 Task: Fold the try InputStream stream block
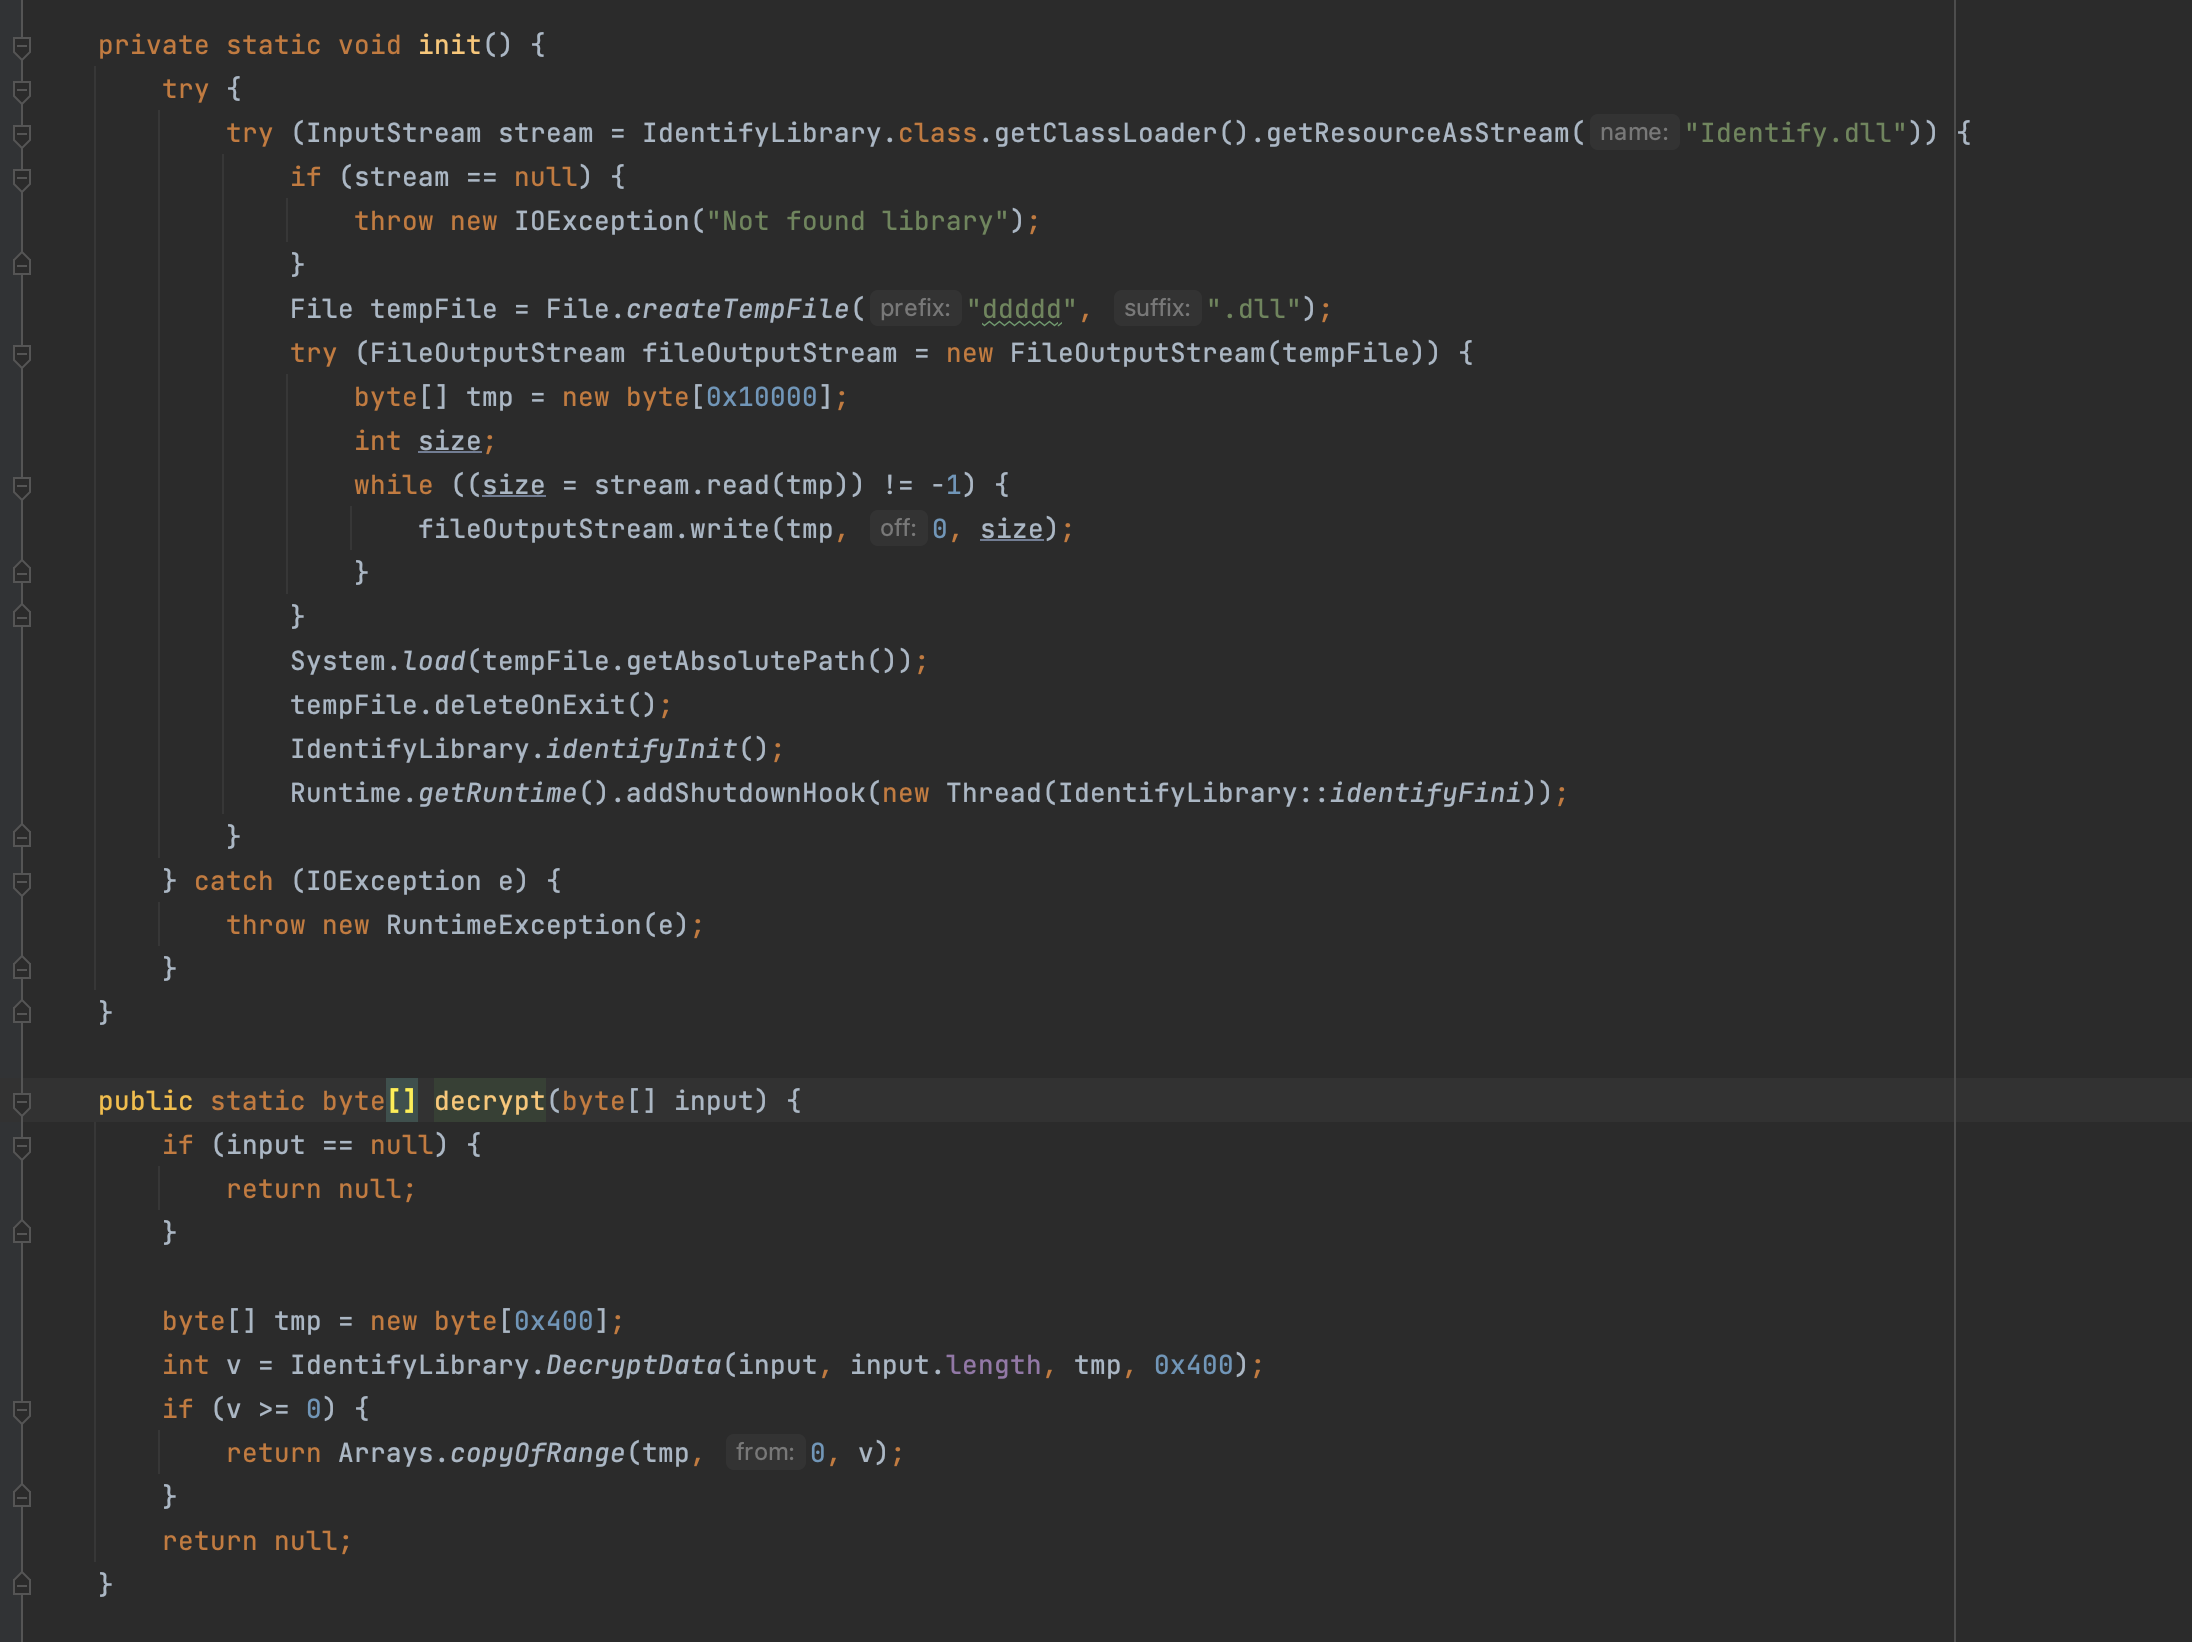click(22, 134)
